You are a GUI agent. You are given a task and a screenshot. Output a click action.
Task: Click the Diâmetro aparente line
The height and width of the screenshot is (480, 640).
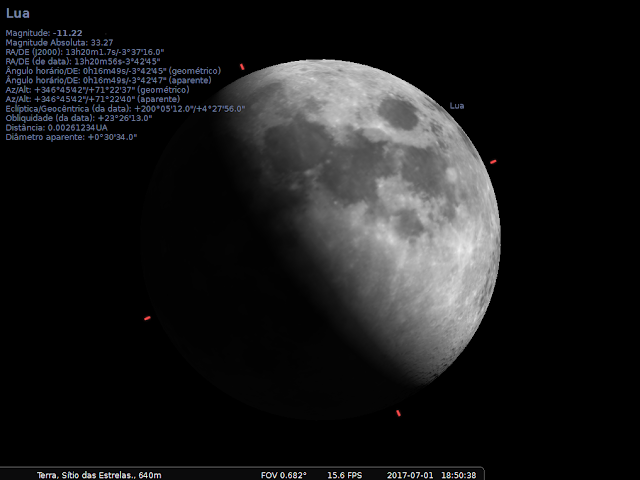click(71, 137)
